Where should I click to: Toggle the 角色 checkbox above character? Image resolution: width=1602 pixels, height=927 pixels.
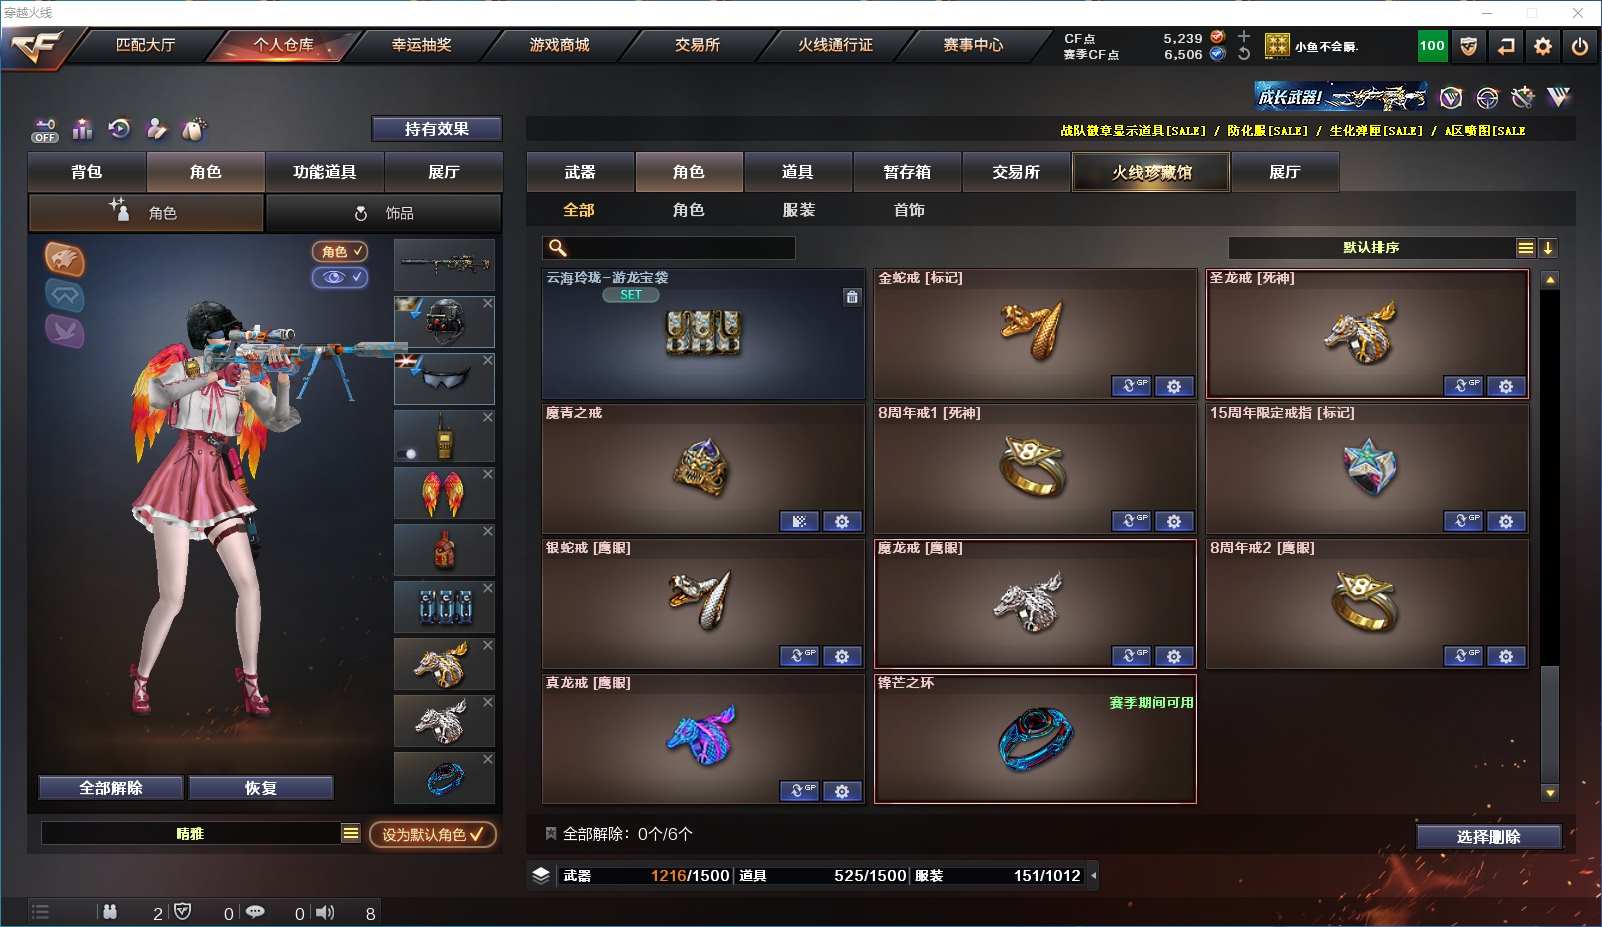340,252
